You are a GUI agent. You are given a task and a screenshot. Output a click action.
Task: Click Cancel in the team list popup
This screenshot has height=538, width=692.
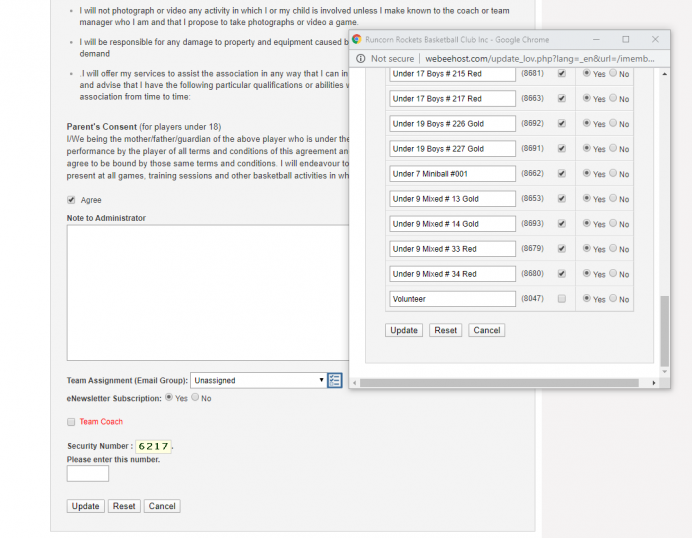tap(486, 330)
